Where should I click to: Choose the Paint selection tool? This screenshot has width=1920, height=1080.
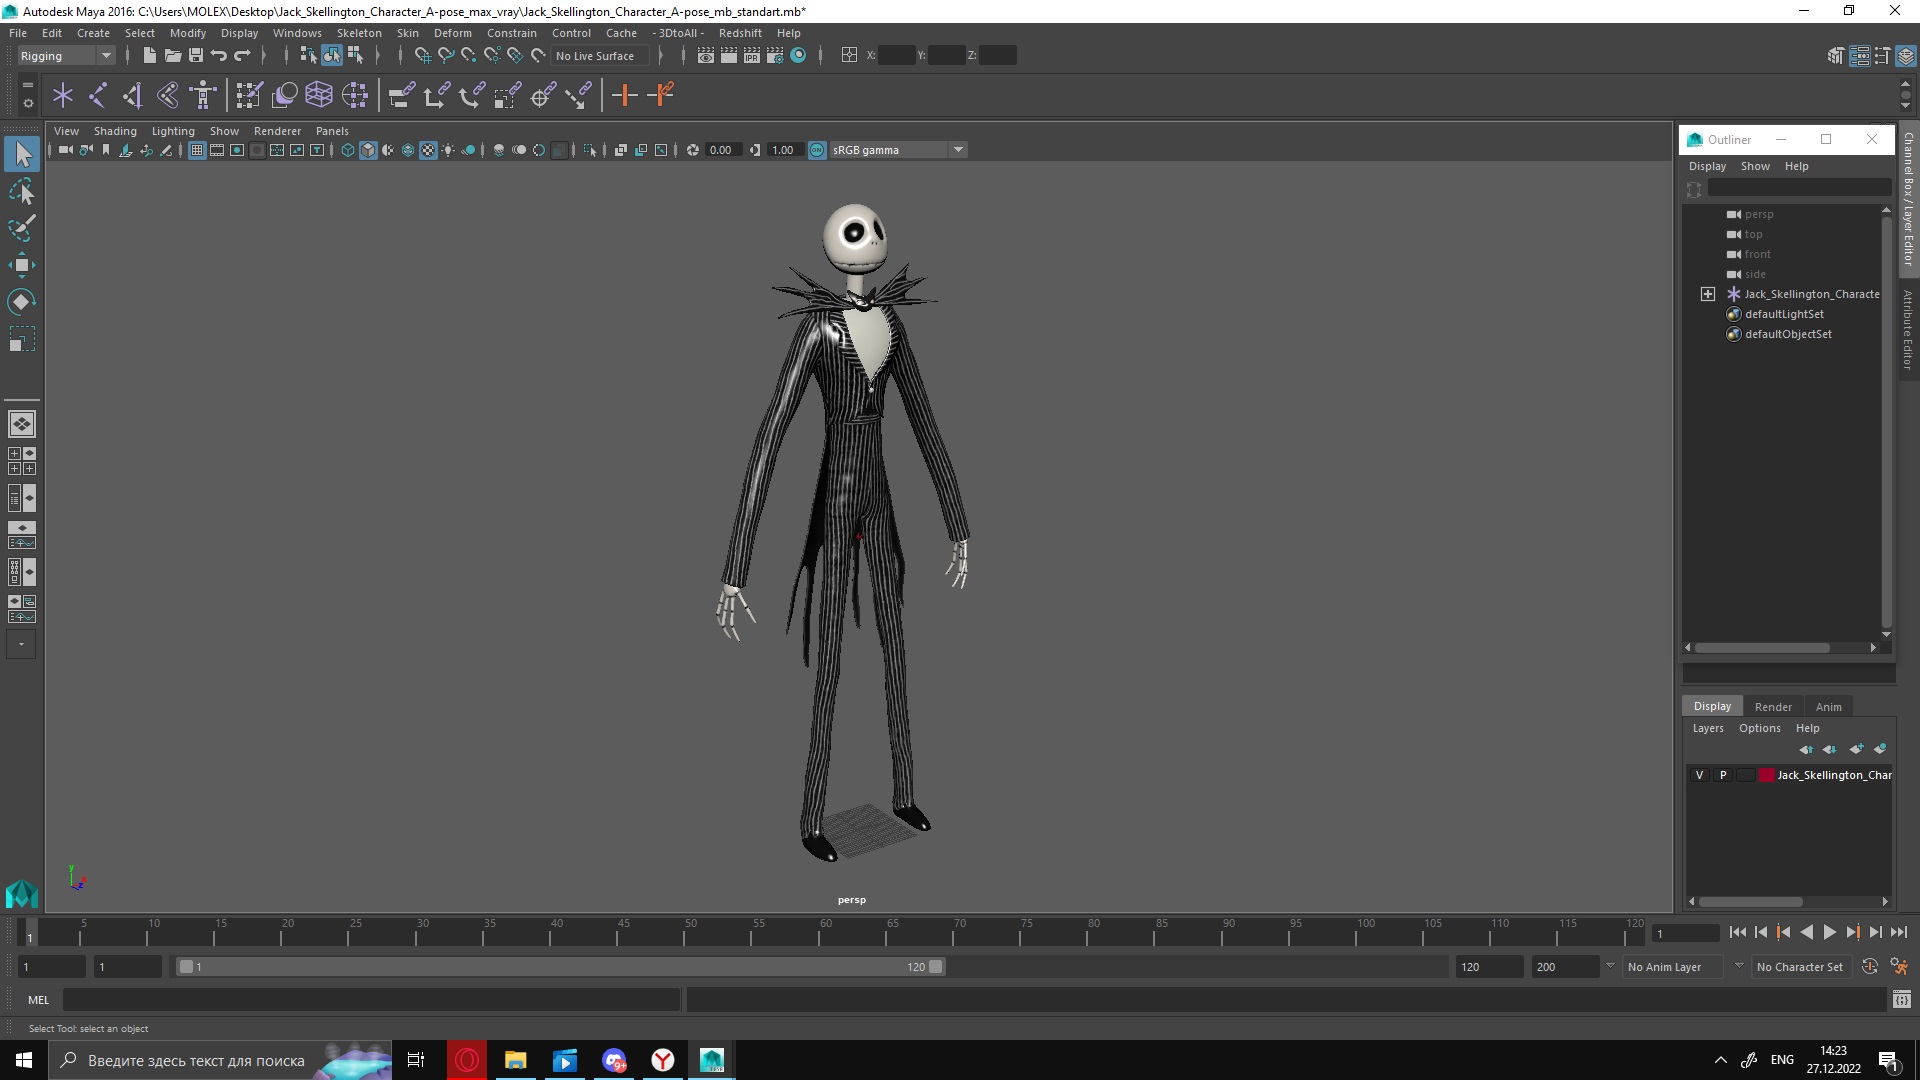pos(22,228)
